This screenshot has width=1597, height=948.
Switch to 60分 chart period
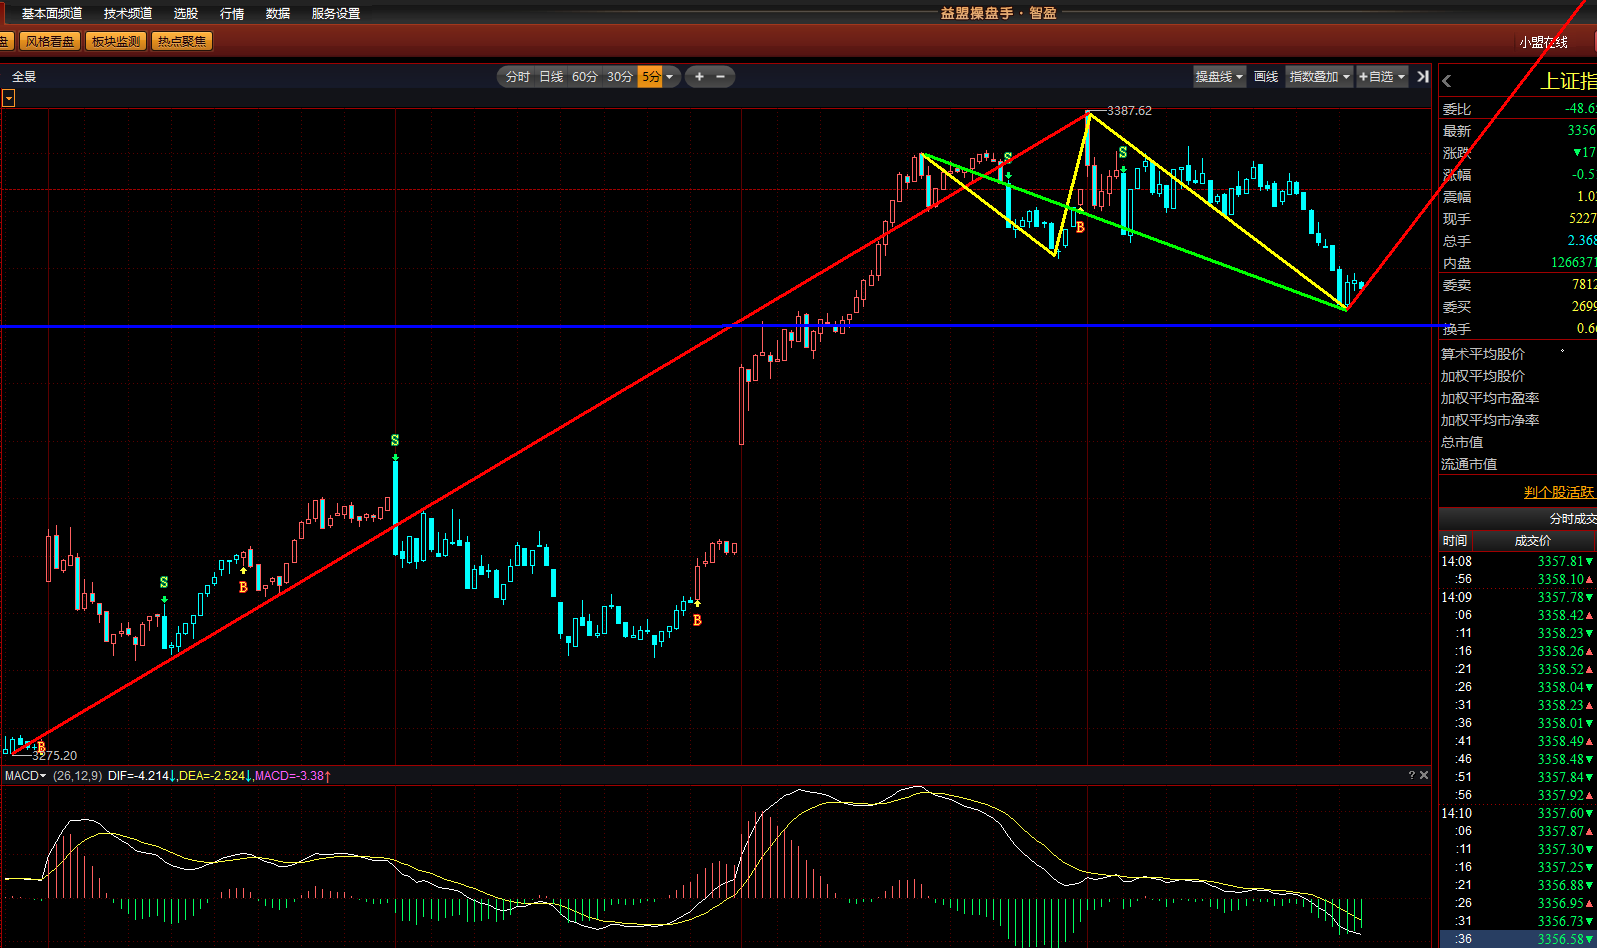[x=585, y=76]
